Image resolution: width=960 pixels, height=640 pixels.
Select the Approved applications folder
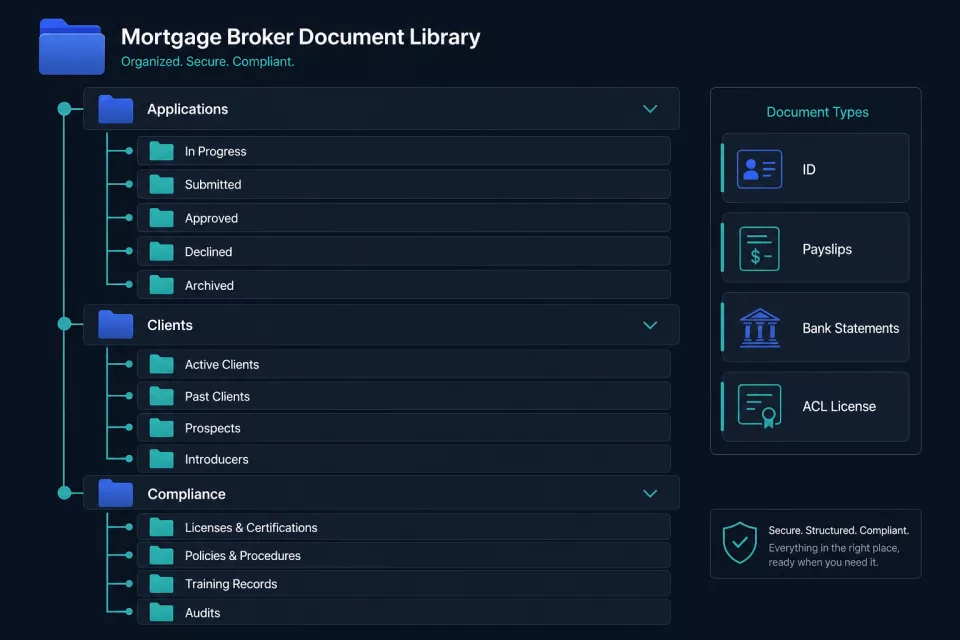[x=404, y=217]
